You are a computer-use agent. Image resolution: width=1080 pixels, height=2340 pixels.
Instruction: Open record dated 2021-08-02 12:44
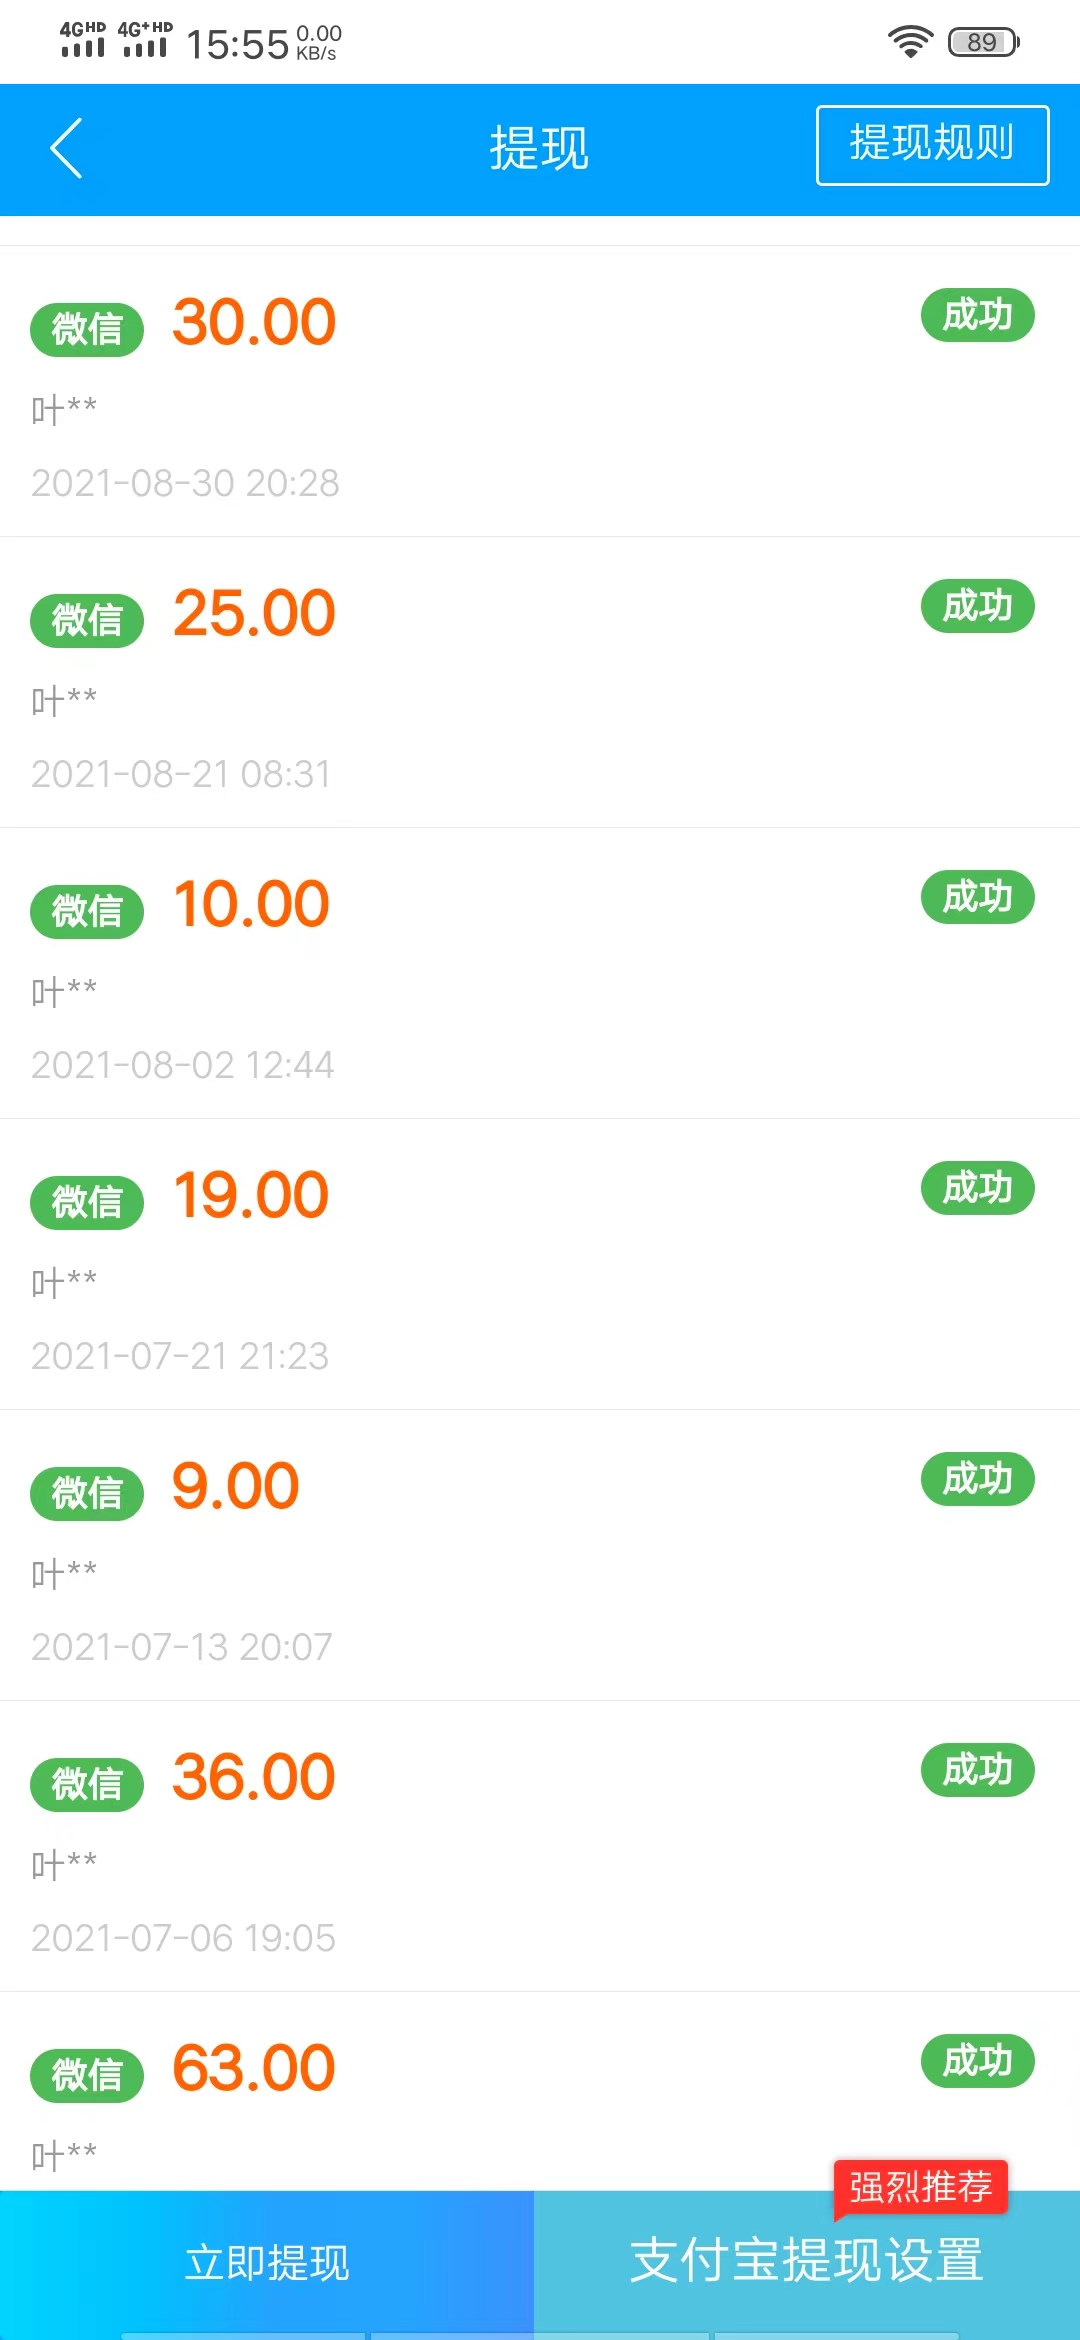[x=182, y=1065]
